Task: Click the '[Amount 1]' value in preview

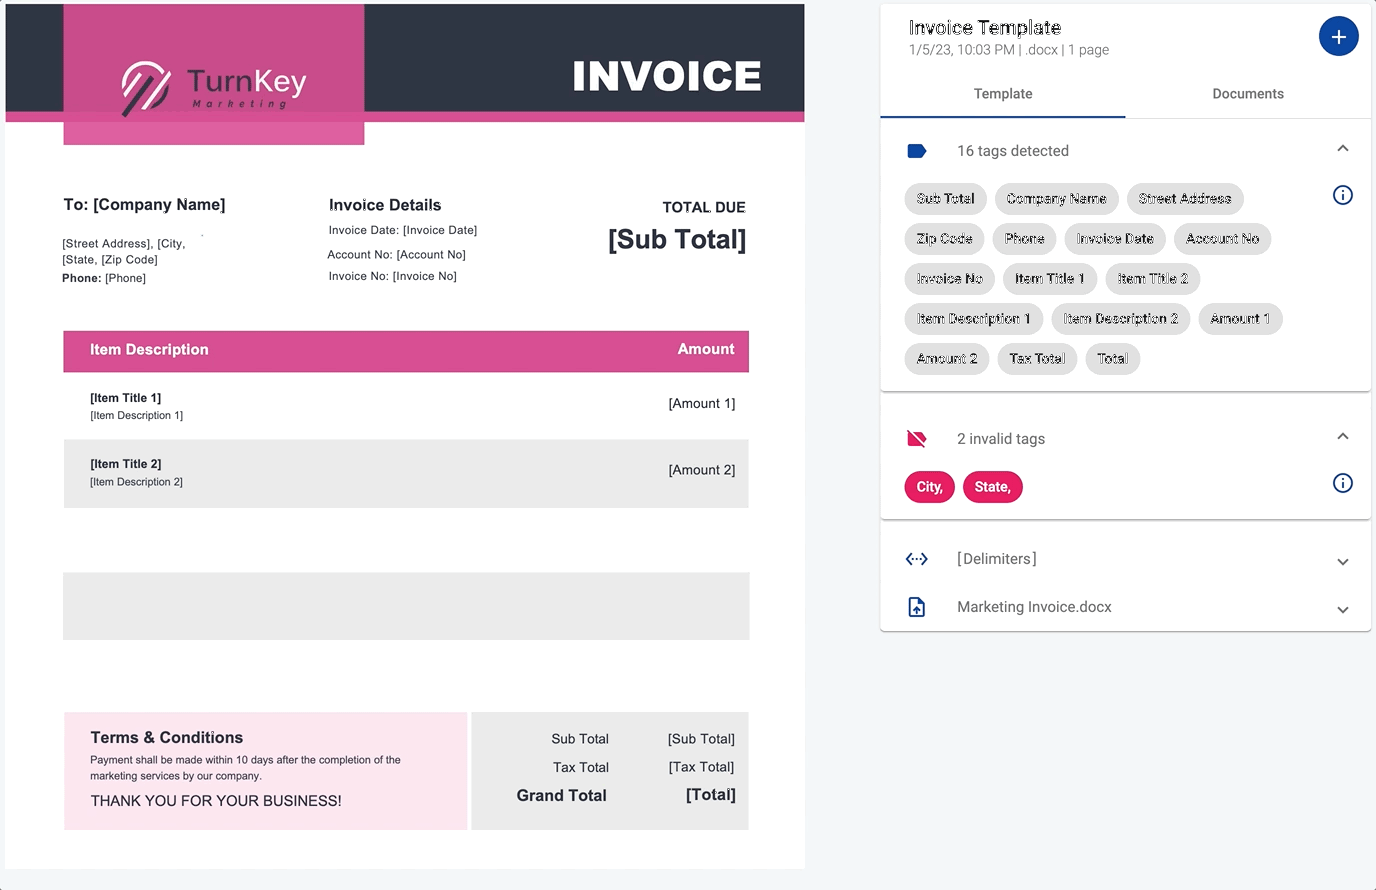Action: pos(701,404)
